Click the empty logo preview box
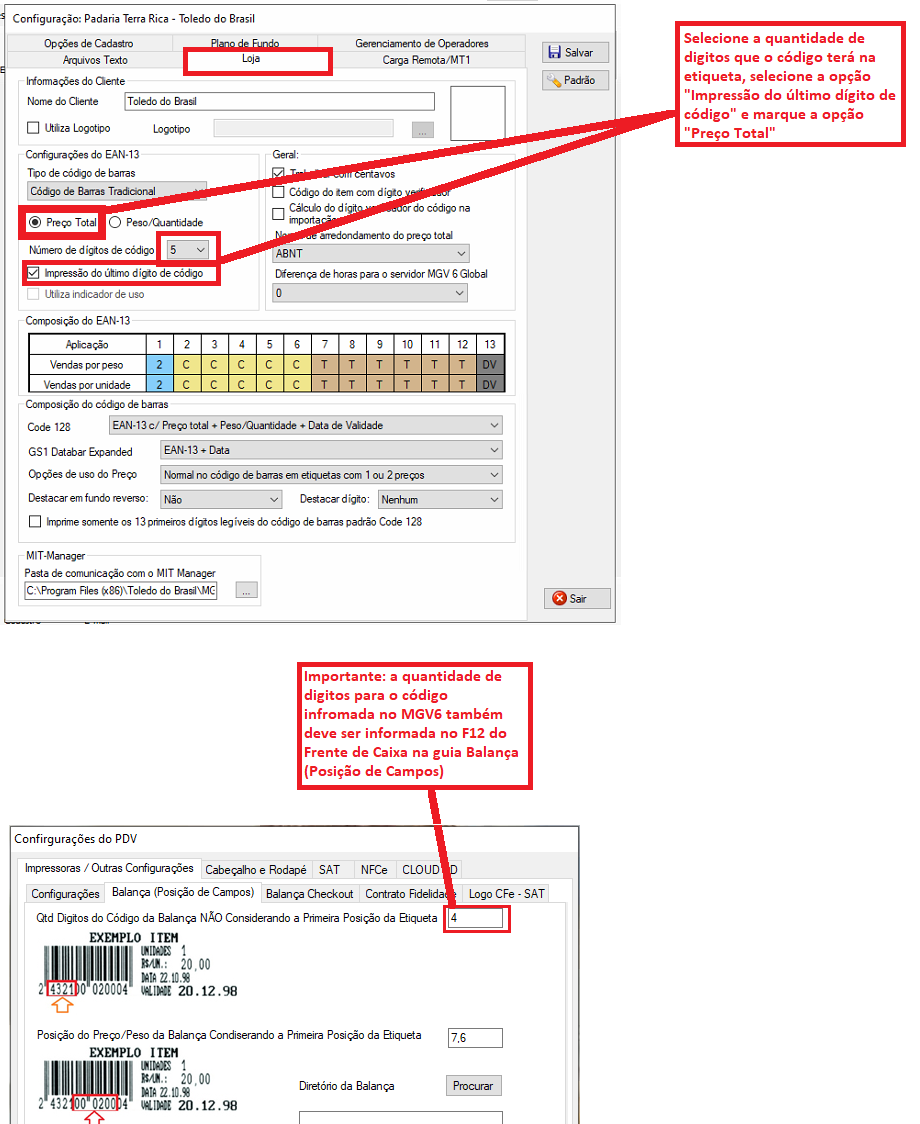 pos(477,113)
